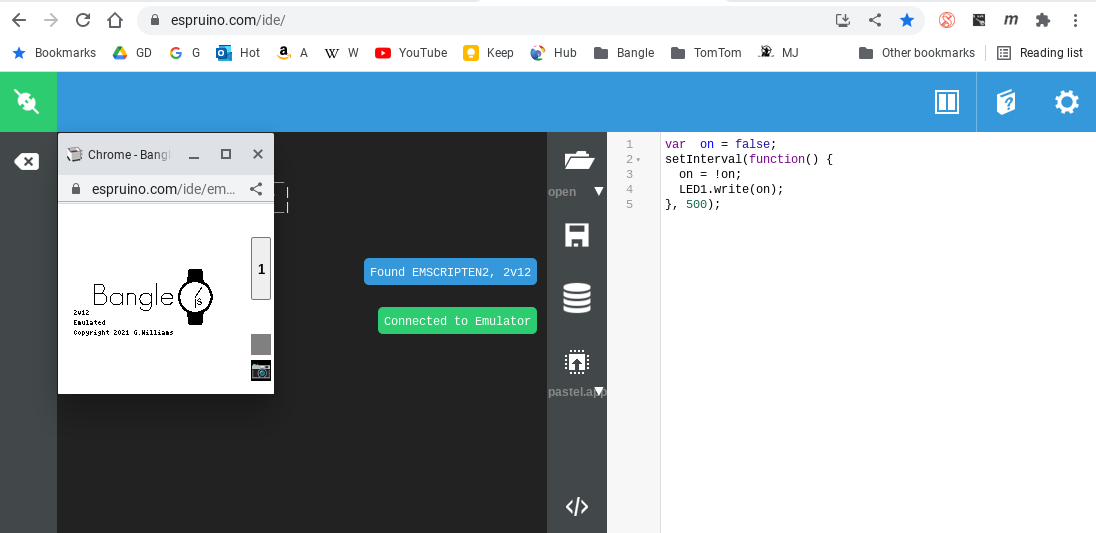Click the grey square in the emulator
Viewport: 1096px width, 533px height.
click(x=261, y=344)
